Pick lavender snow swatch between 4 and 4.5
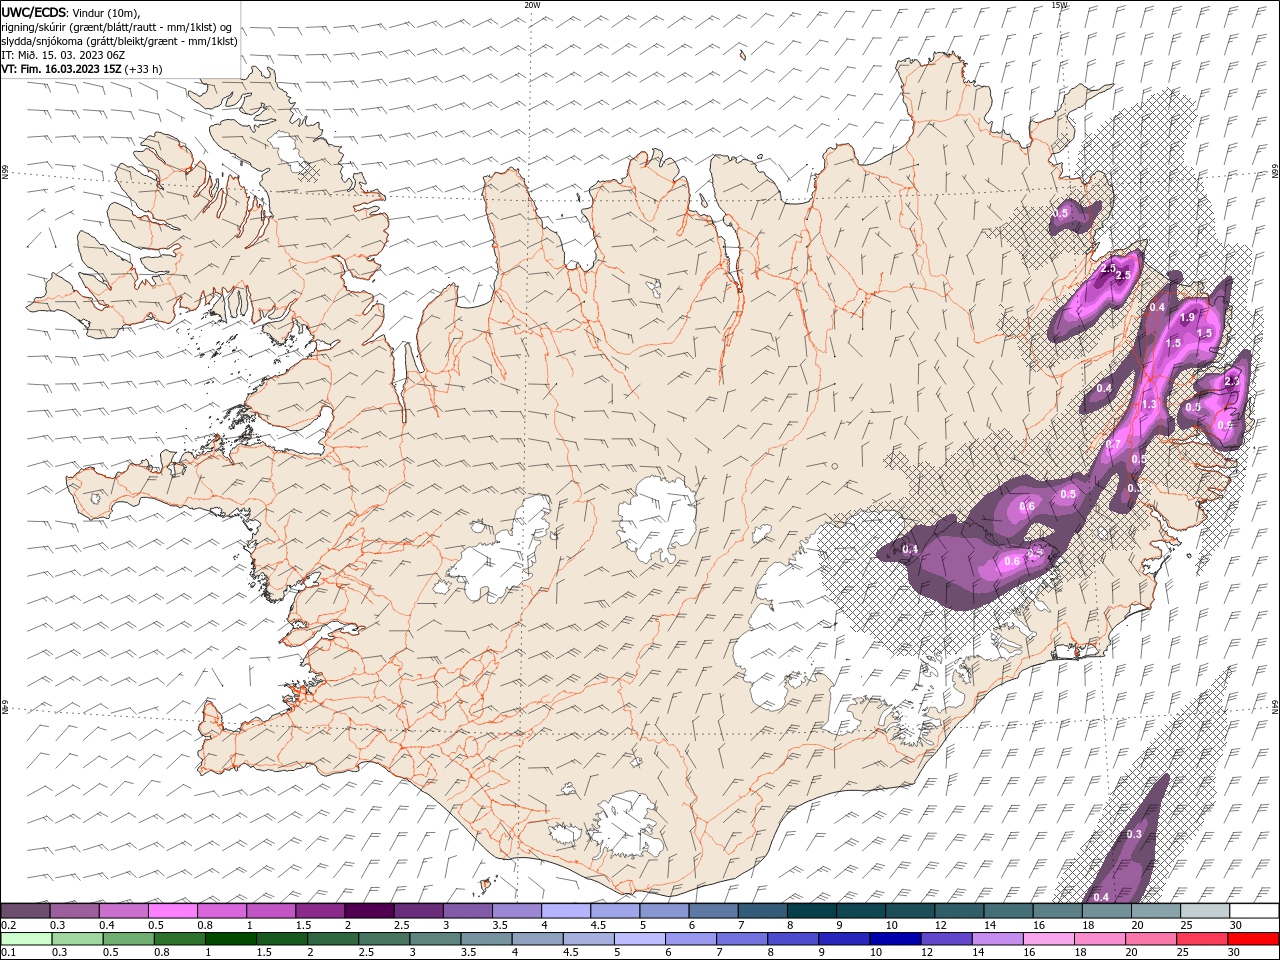 (x=565, y=910)
